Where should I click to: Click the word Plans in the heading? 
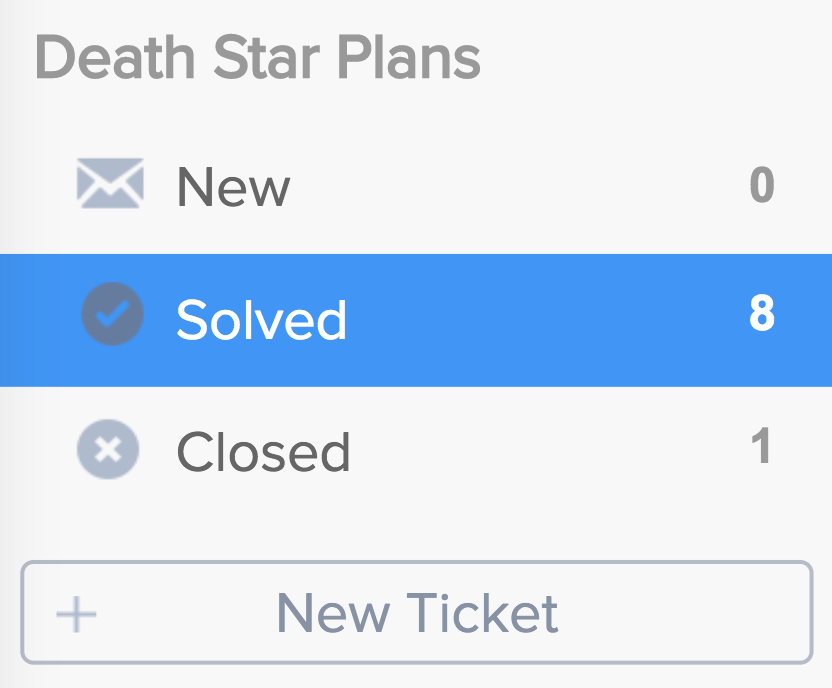[x=409, y=57]
